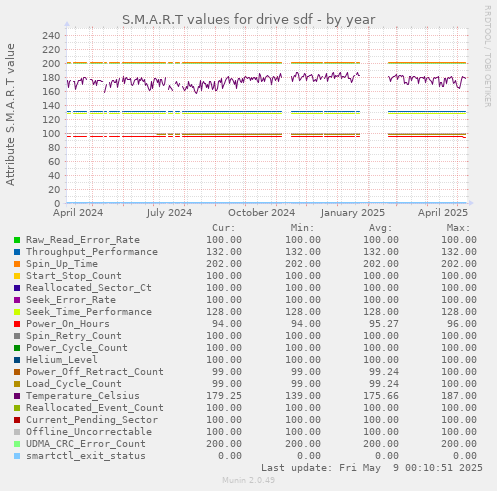The image size is (497, 491).
Task: Click the Start_Stop_Count label
Action: (x=74, y=276)
